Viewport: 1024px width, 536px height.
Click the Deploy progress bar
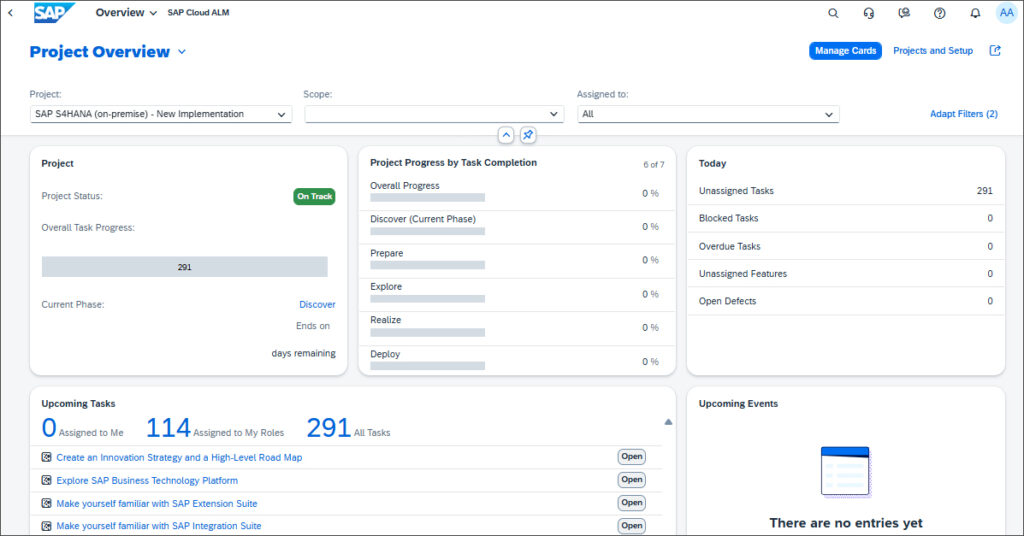click(428, 366)
